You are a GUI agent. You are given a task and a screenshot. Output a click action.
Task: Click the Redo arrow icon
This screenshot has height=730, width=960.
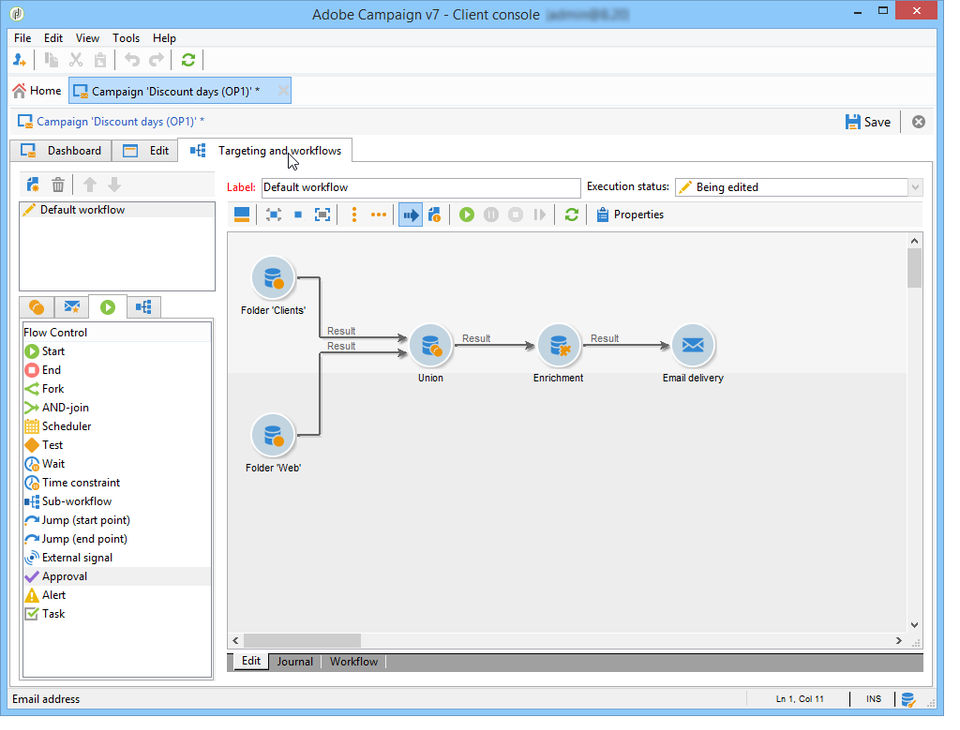point(157,60)
